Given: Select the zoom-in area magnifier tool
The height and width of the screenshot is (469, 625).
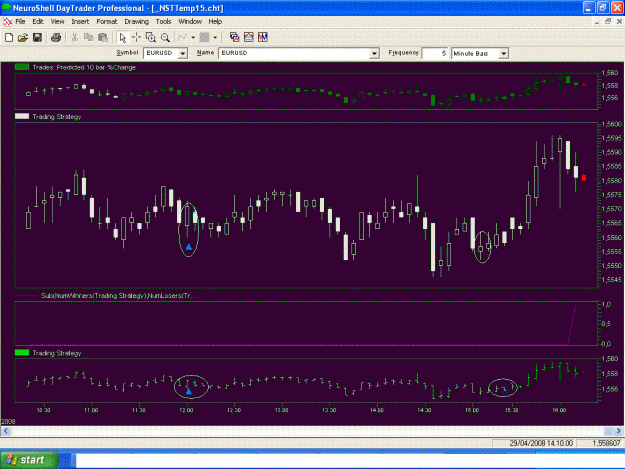Looking at the screenshot, I should point(151,37).
